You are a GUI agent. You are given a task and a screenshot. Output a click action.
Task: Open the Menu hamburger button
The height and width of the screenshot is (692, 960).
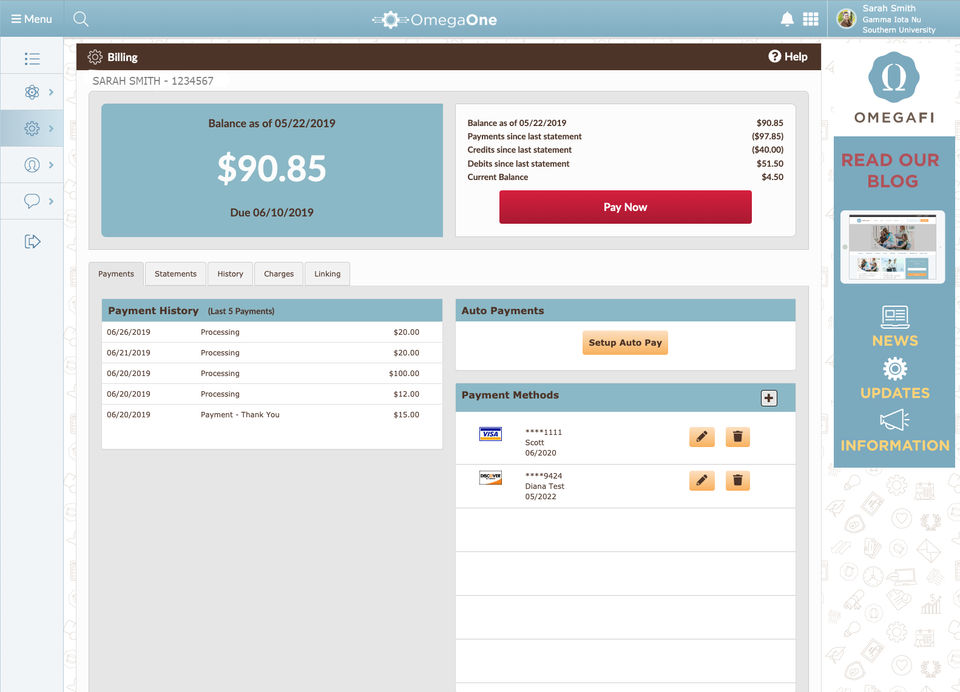pos(31,19)
